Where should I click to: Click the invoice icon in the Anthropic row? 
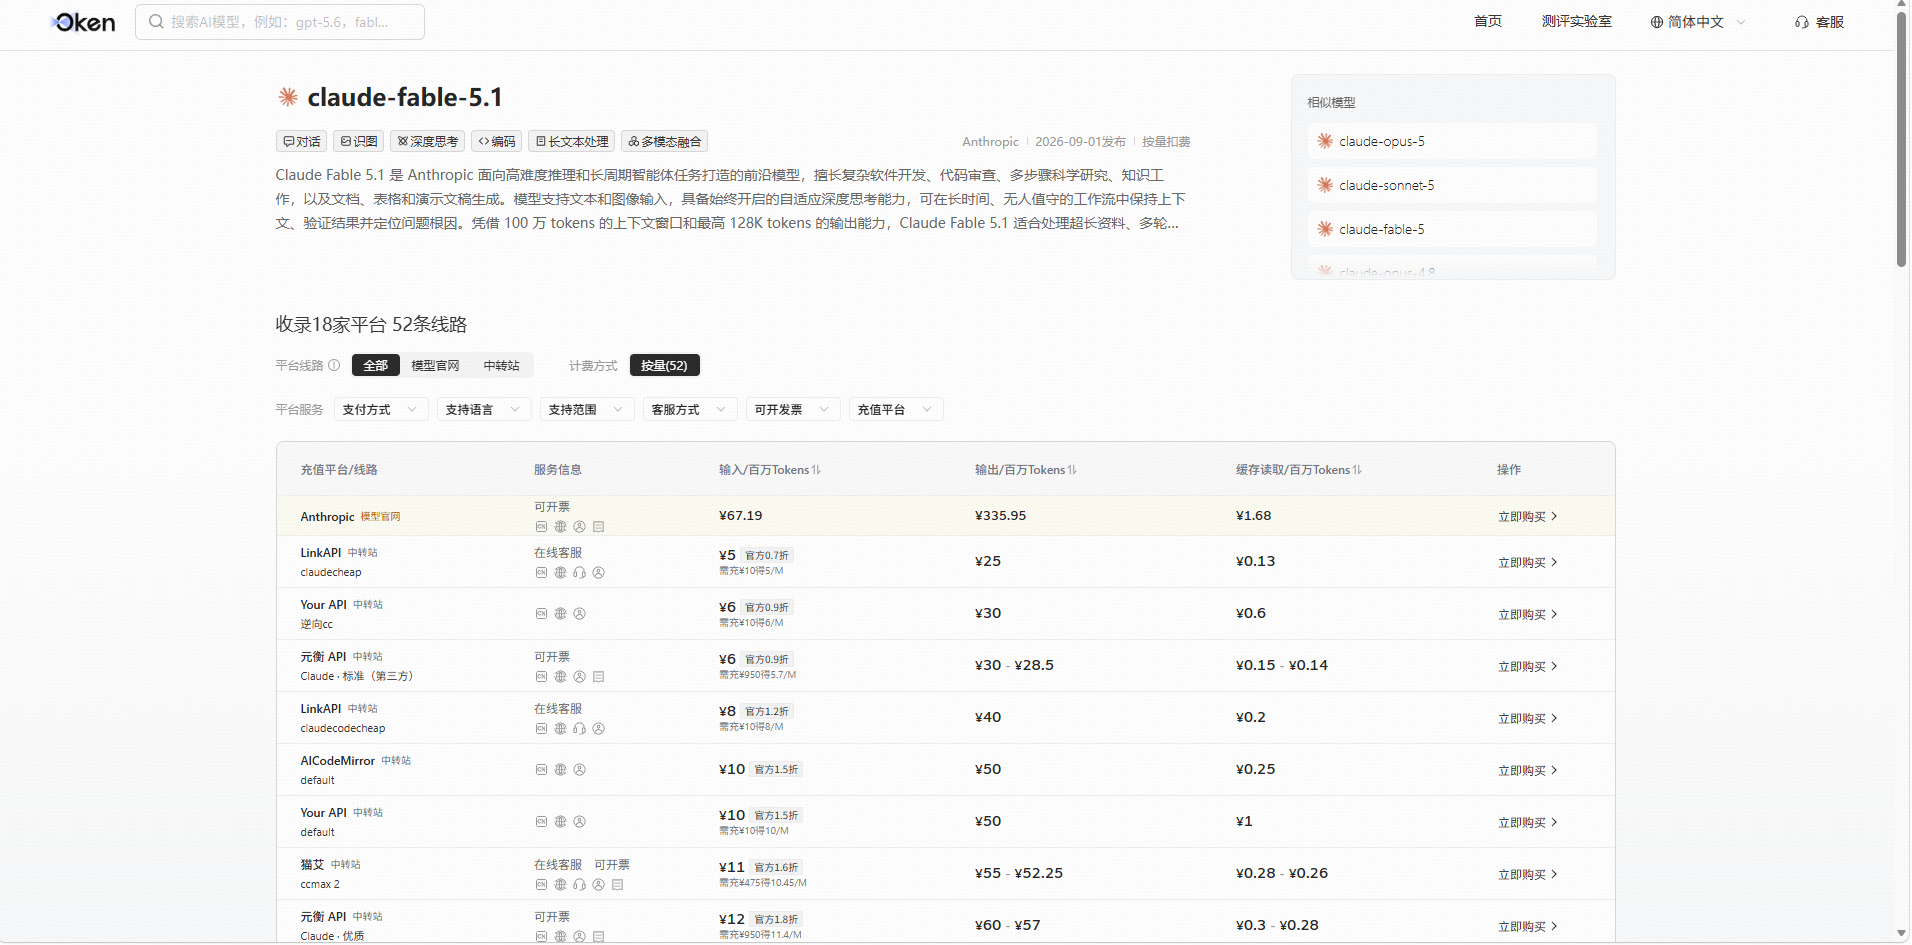(598, 526)
